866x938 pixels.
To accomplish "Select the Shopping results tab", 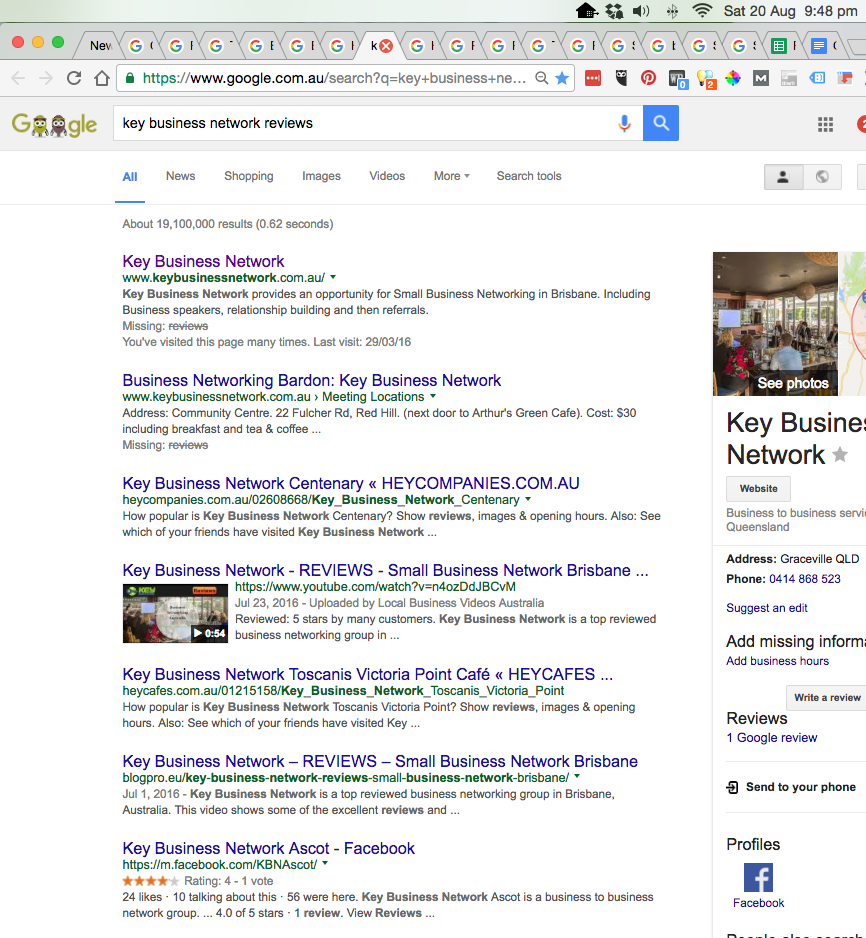I will coord(249,176).
